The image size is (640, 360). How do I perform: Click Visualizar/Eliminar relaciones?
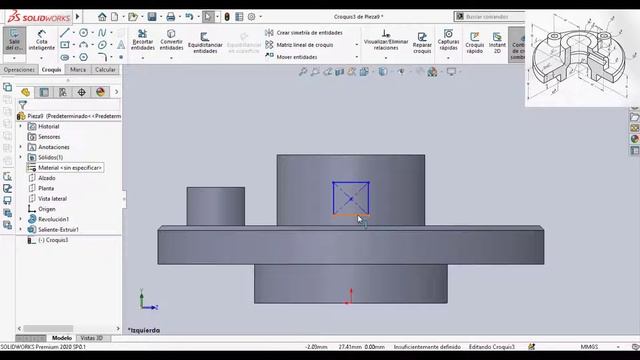[x=386, y=40]
